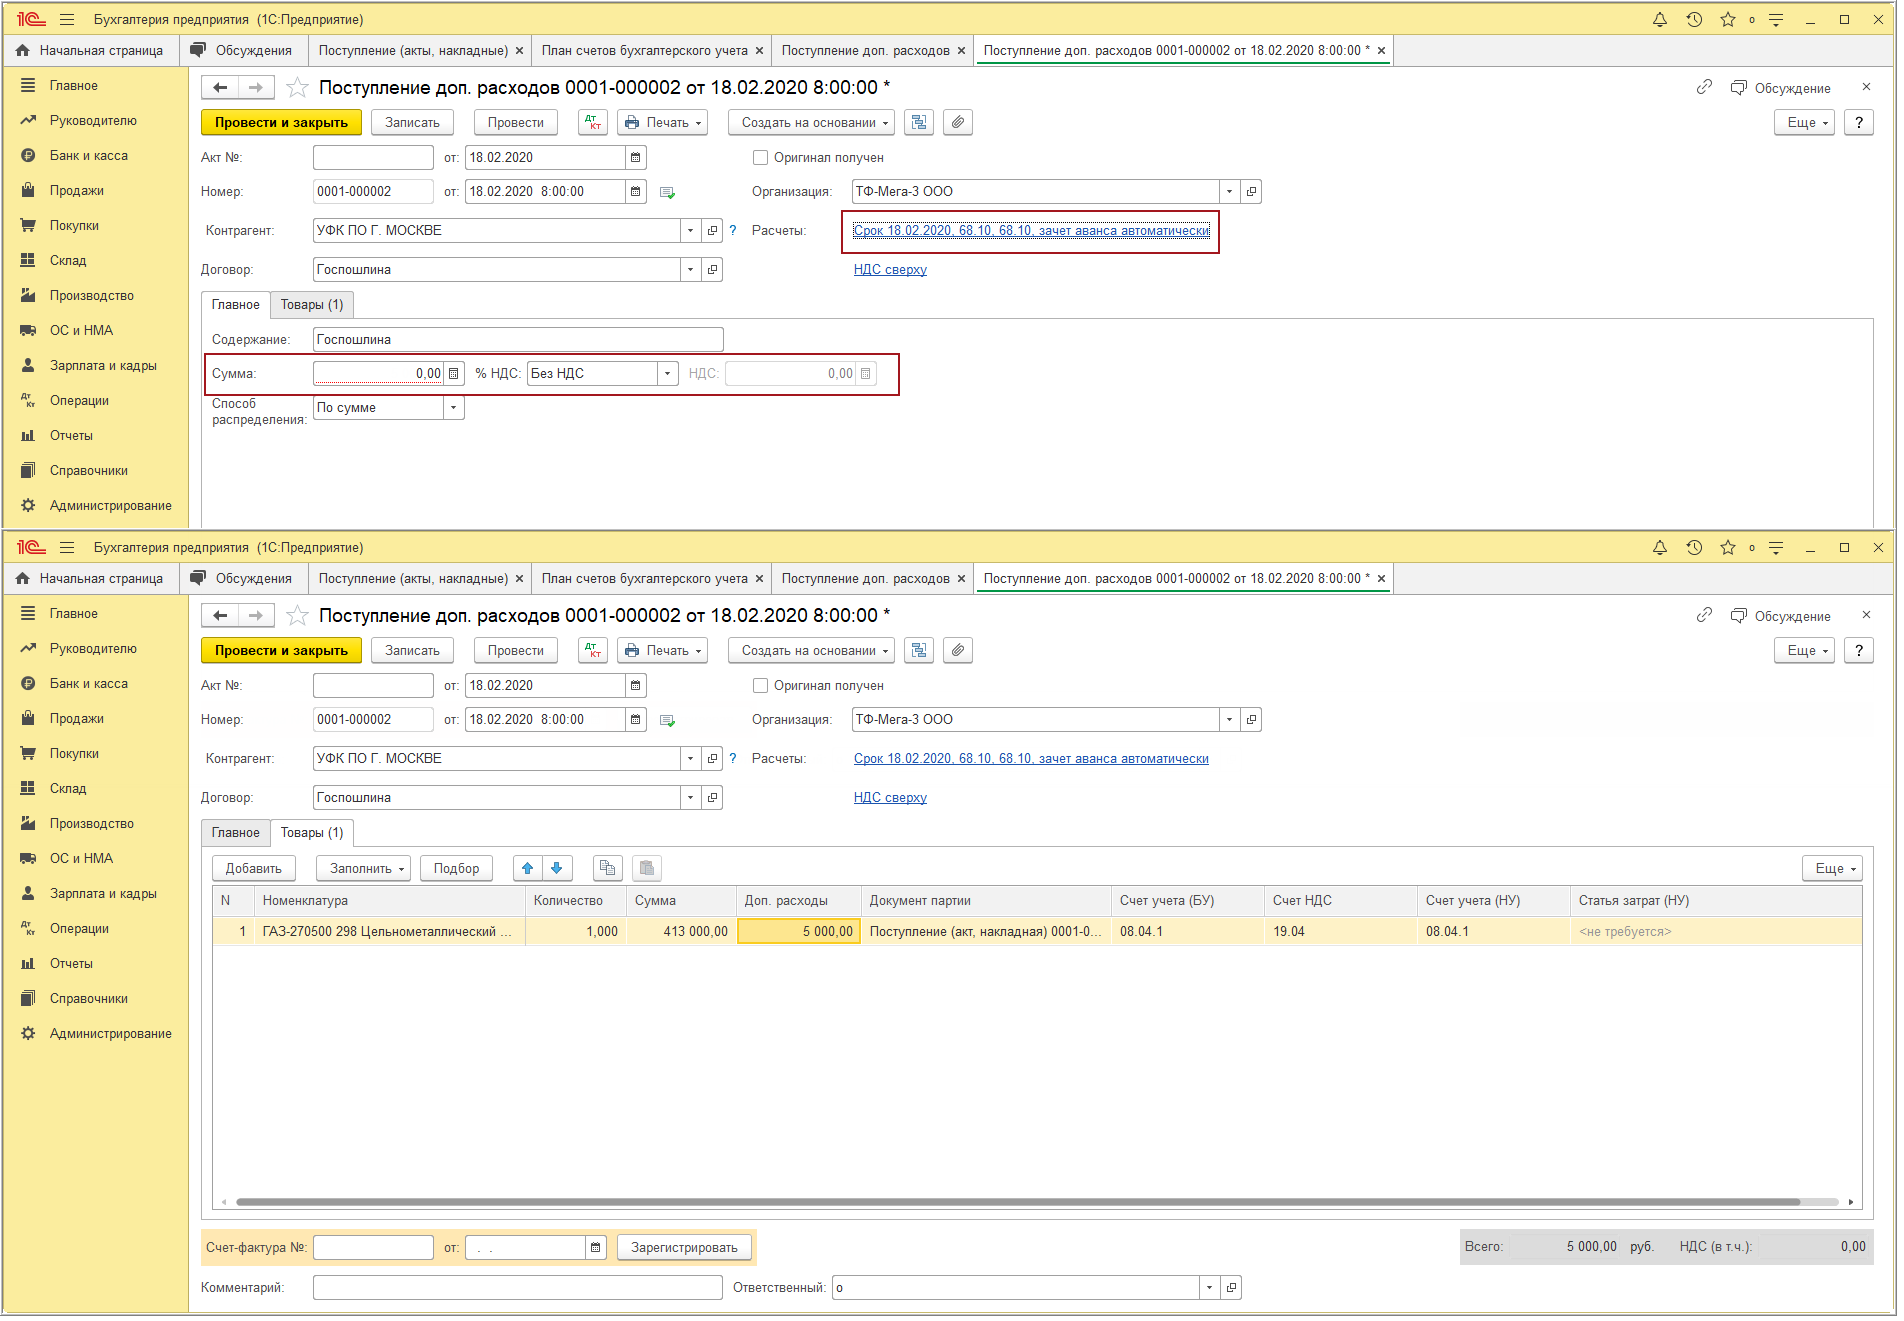Image resolution: width=1904 pixels, height=1321 pixels.
Task: Open favorites star in the lower window title bar
Action: point(1728,548)
